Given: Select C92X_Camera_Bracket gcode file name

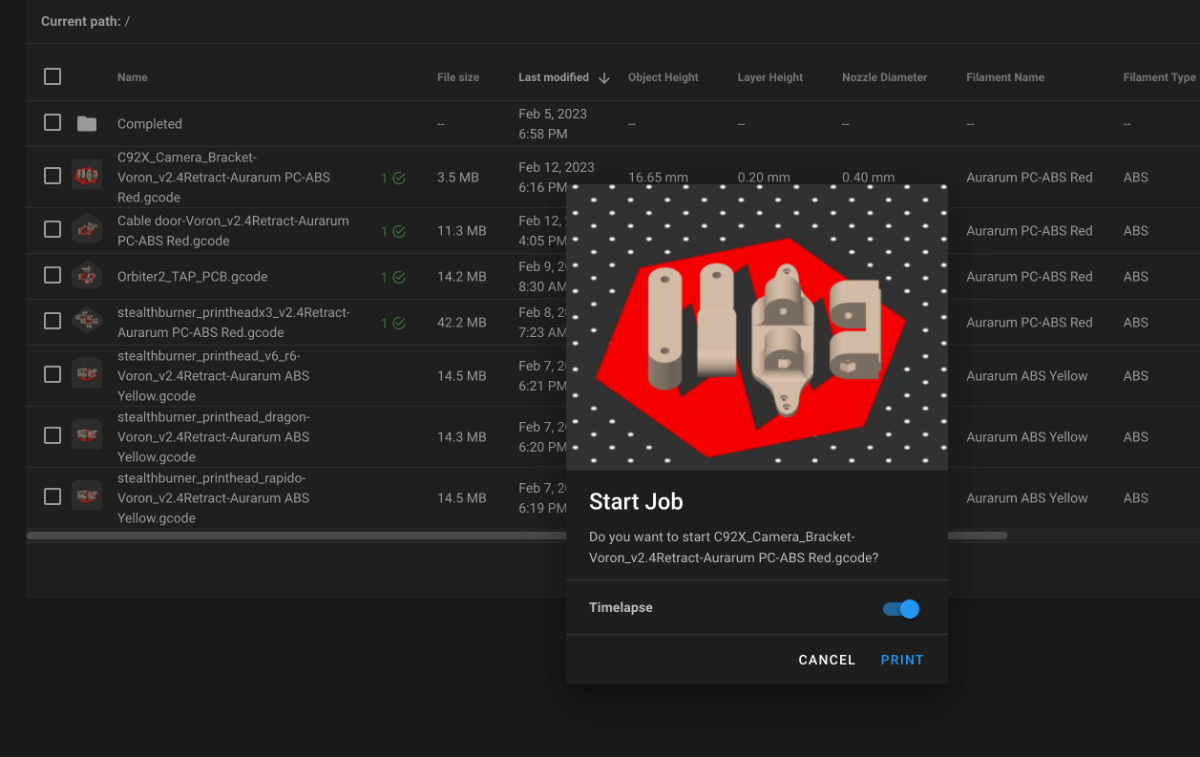Looking at the screenshot, I should [223, 177].
